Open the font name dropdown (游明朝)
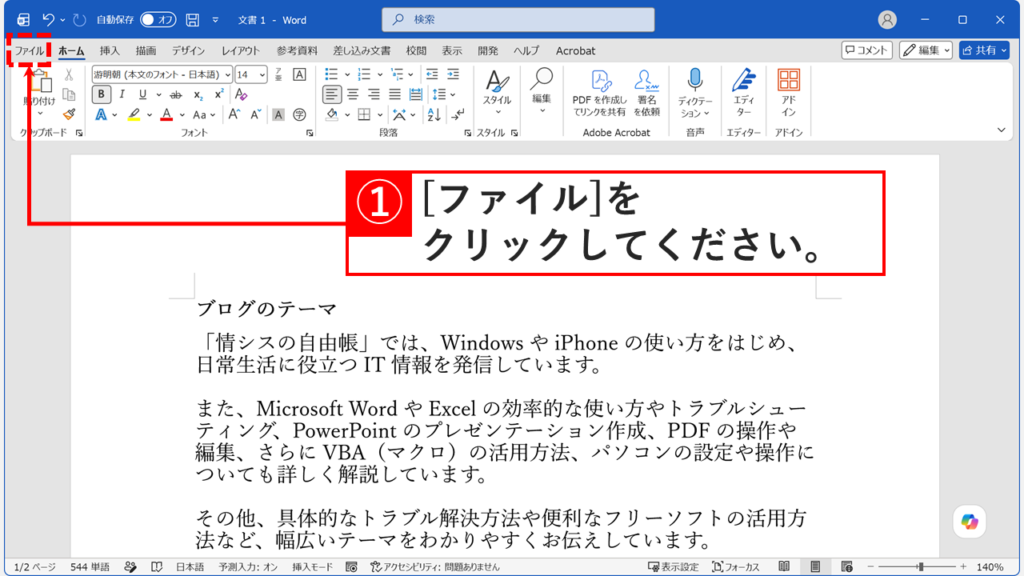 click(227, 74)
